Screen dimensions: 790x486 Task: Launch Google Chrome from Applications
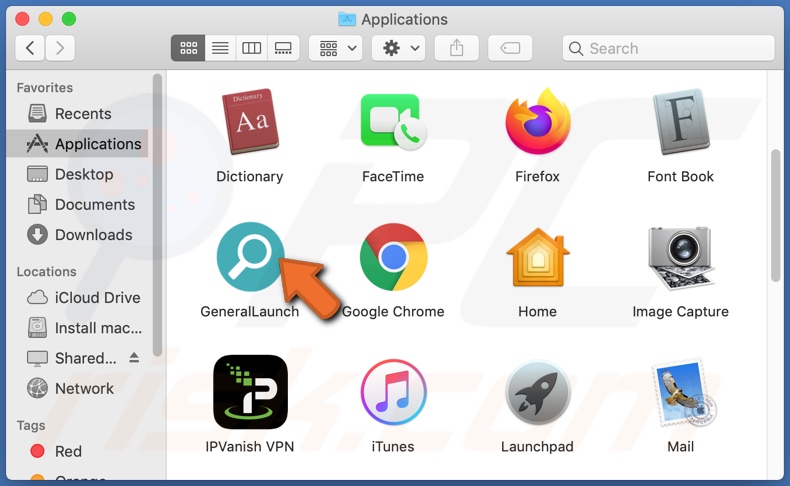pyautogui.click(x=393, y=257)
